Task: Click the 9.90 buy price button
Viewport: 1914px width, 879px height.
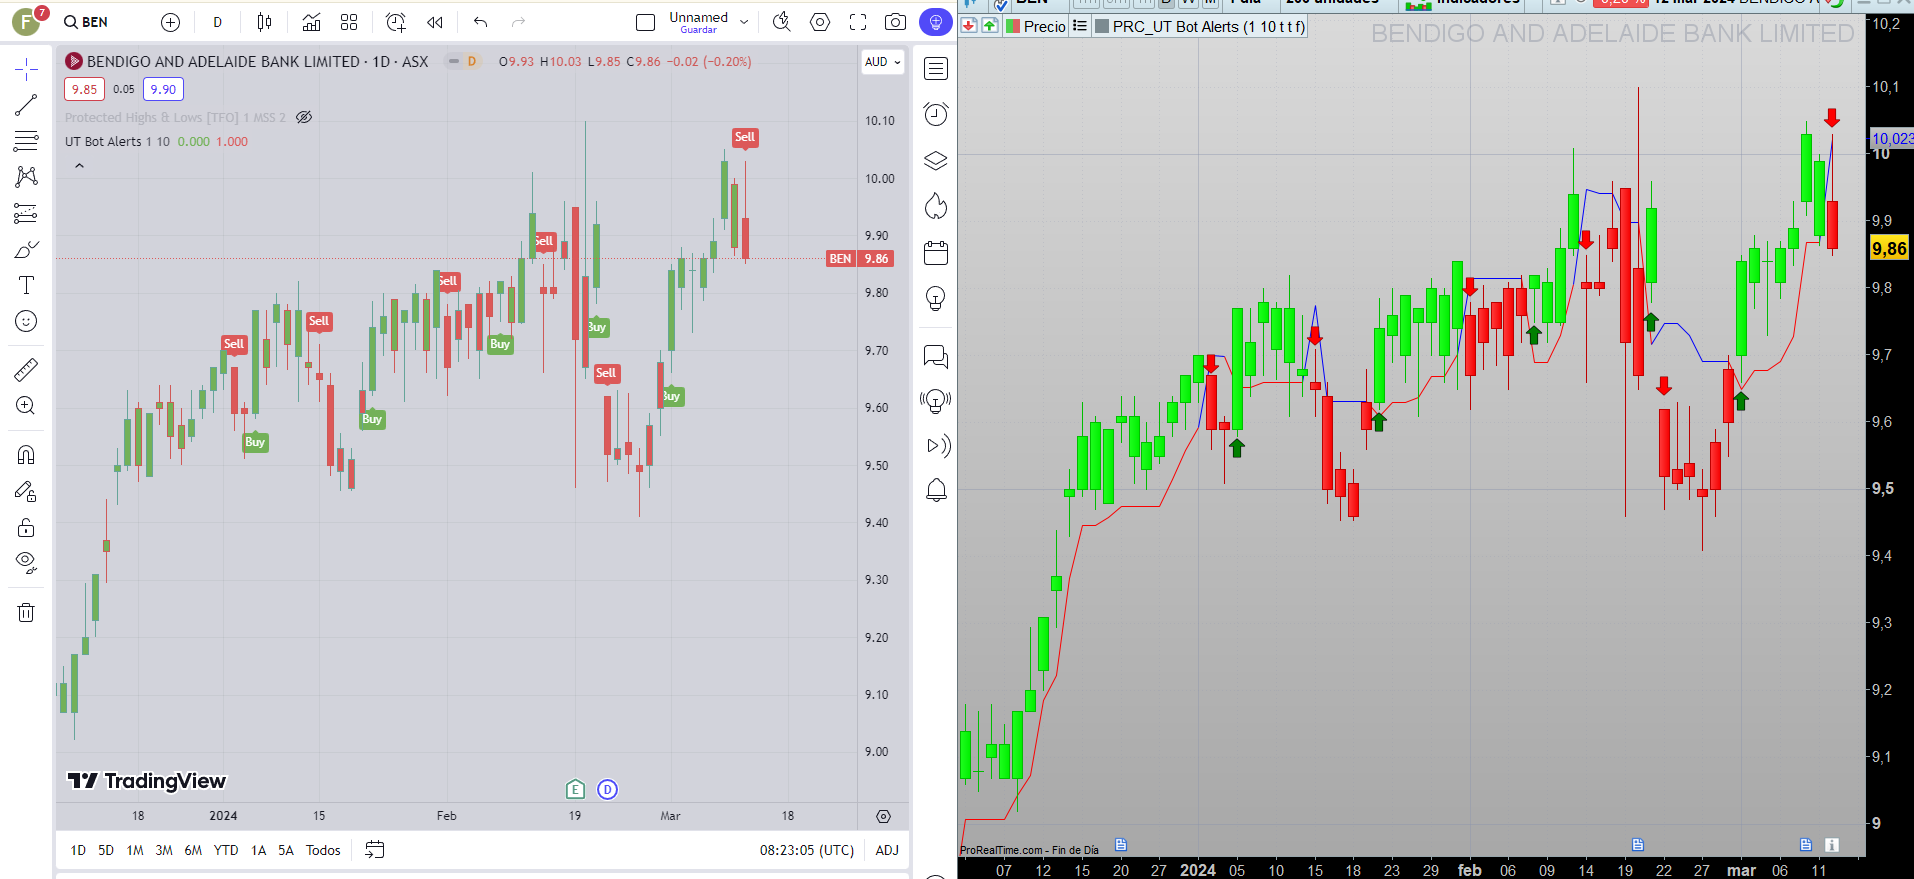Action: point(163,89)
